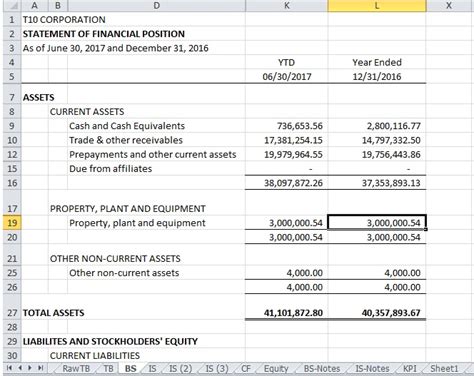The height and width of the screenshot is (376, 474).
Task: Open the KPI sheet tab
Action: (x=410, y=368)
